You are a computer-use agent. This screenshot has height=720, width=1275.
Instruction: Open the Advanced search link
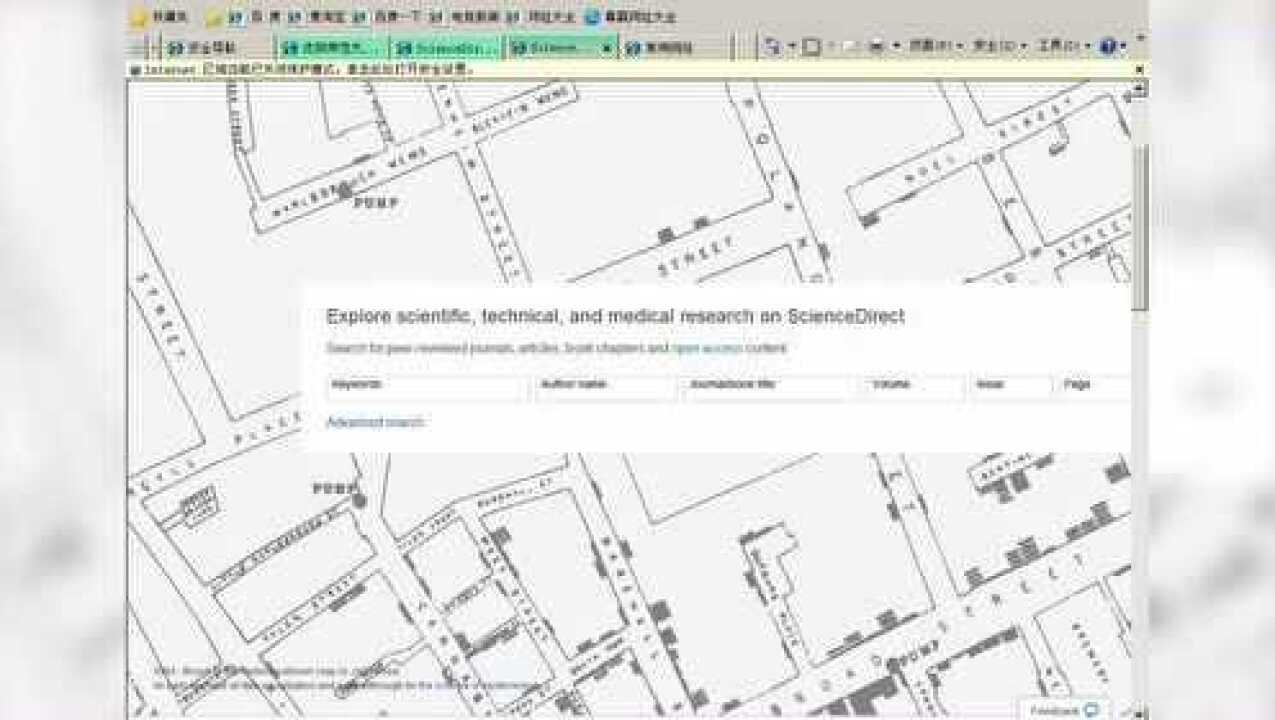pyautogui.click(x=375, y=422)
